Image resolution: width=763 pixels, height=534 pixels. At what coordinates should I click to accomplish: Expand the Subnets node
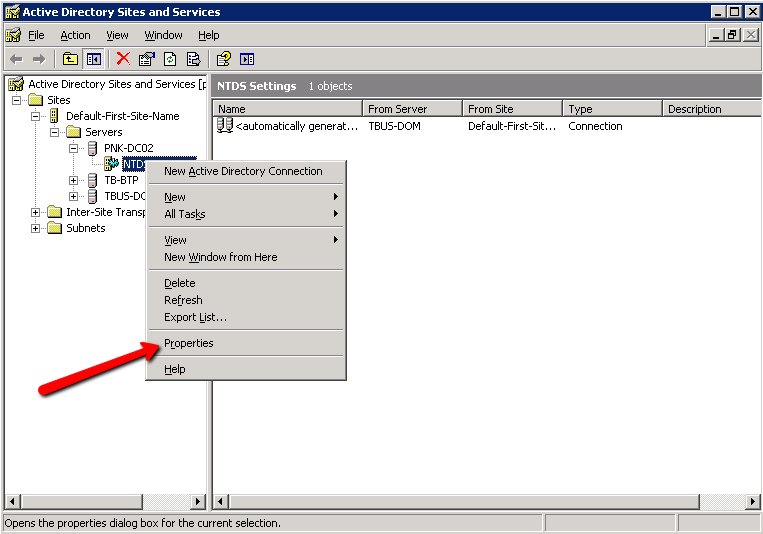point(36,228)
